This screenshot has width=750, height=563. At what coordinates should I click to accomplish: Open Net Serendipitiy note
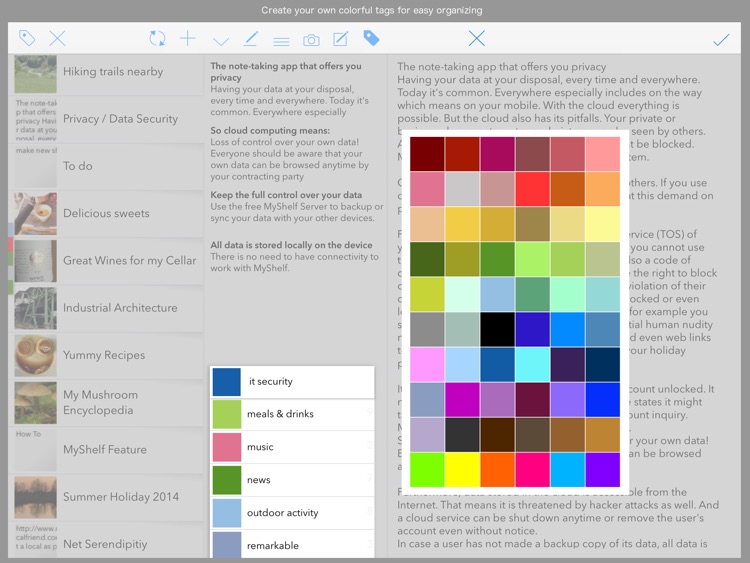(x=106, y=541)
